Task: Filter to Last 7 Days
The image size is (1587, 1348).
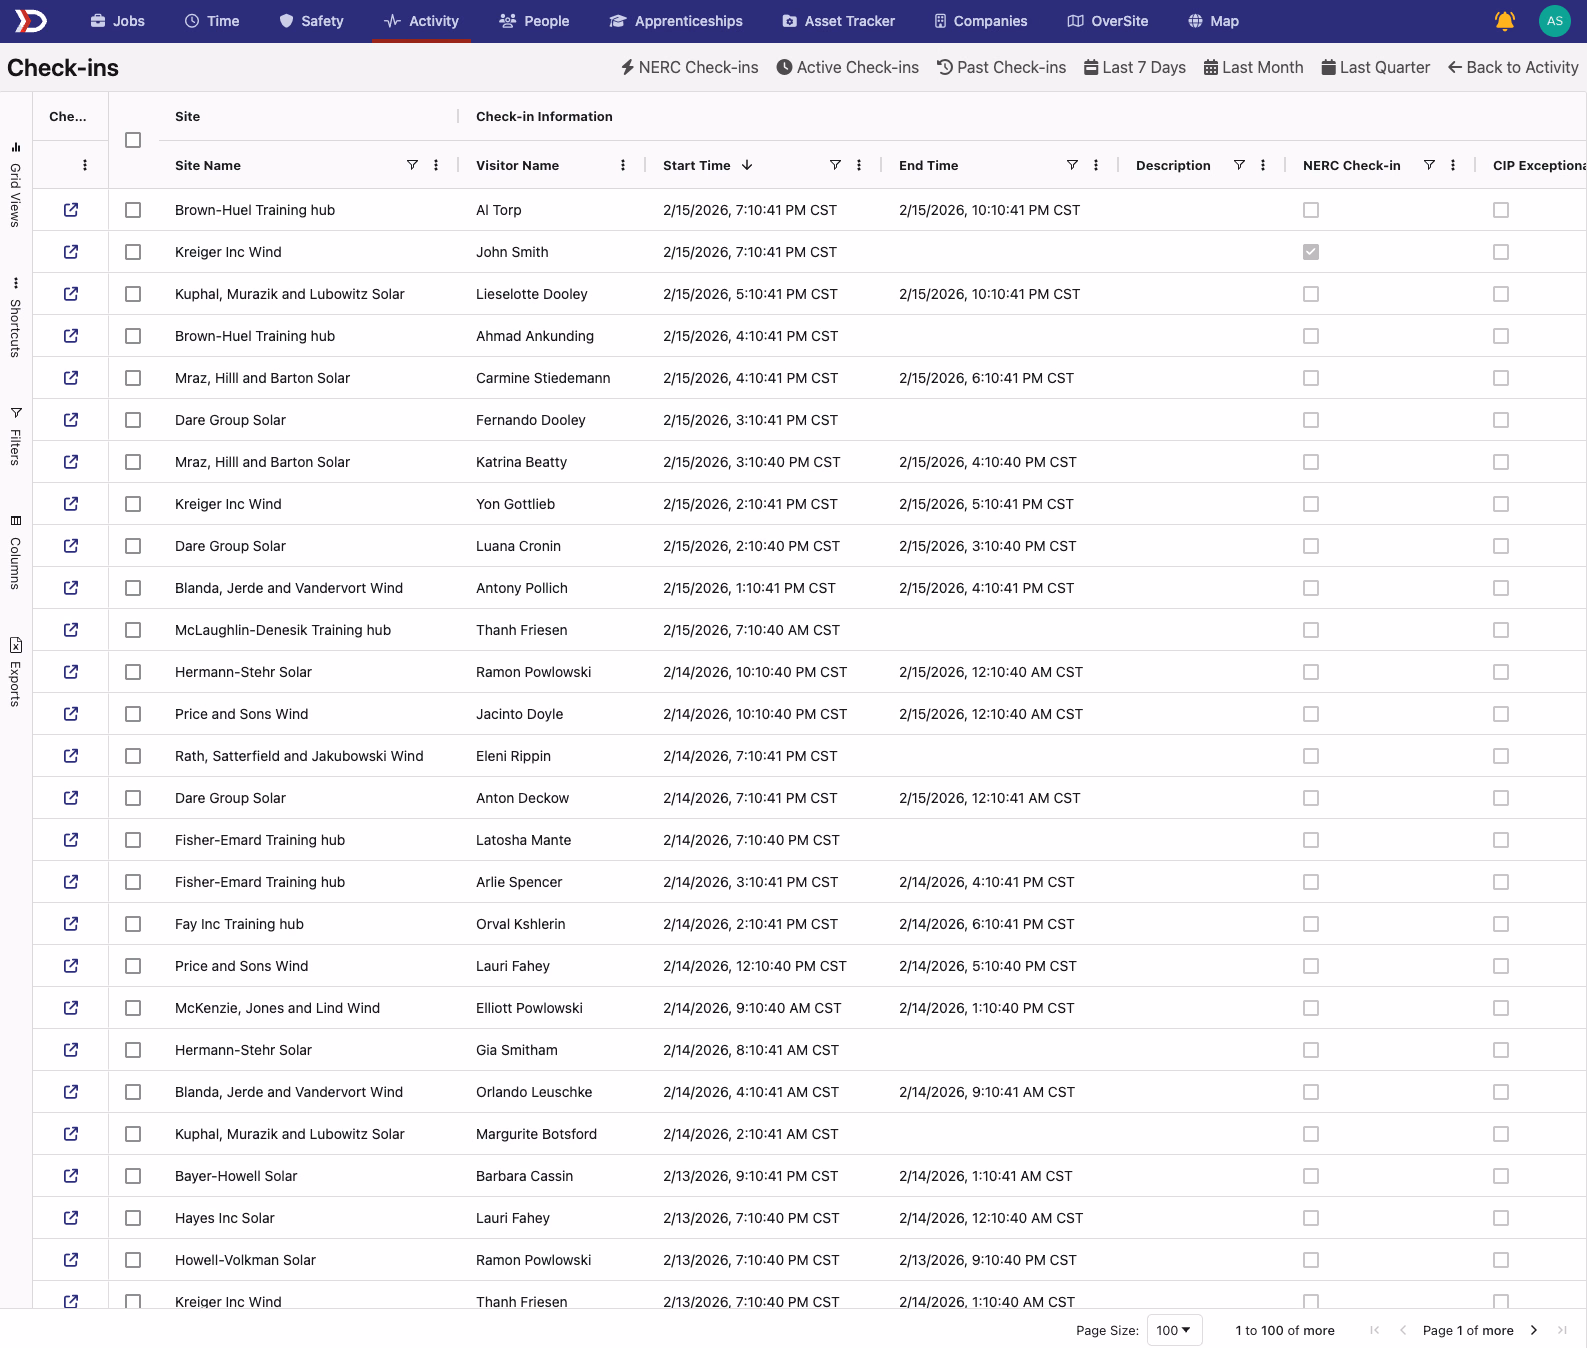Action: [1135, 67]
